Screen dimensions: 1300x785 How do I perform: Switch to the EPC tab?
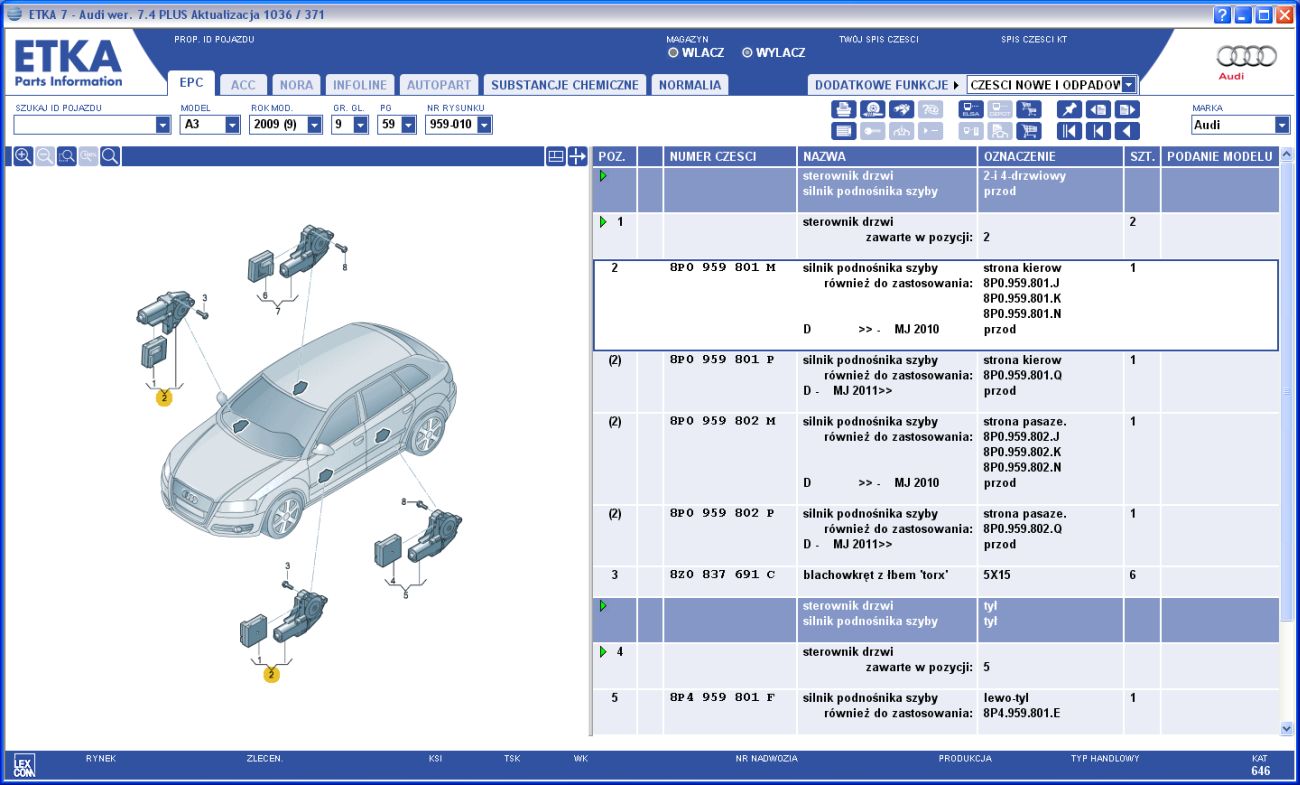[x=191, y=84]
